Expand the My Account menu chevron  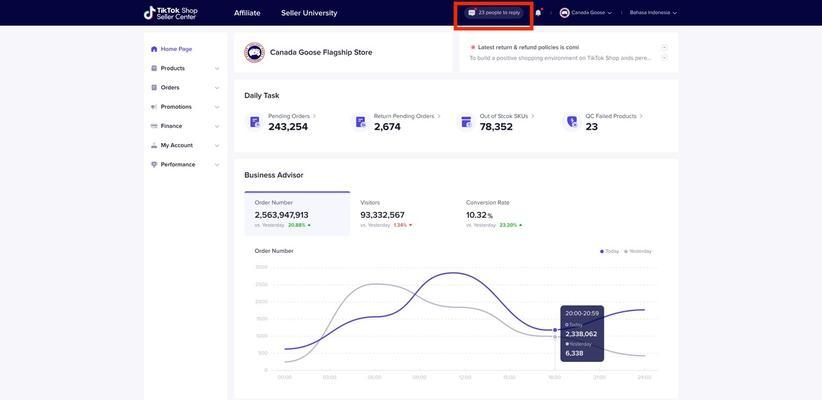tap(217, 146)
